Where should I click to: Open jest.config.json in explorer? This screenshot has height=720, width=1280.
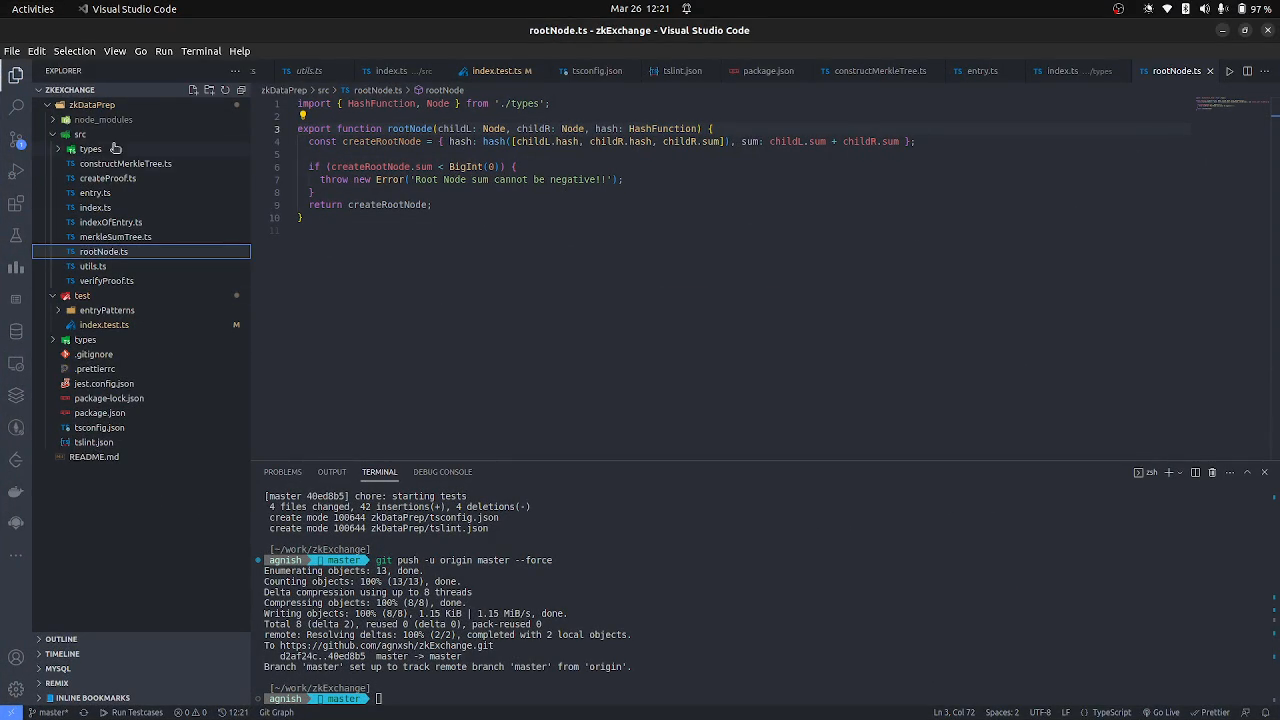click(x=141, y=384)
